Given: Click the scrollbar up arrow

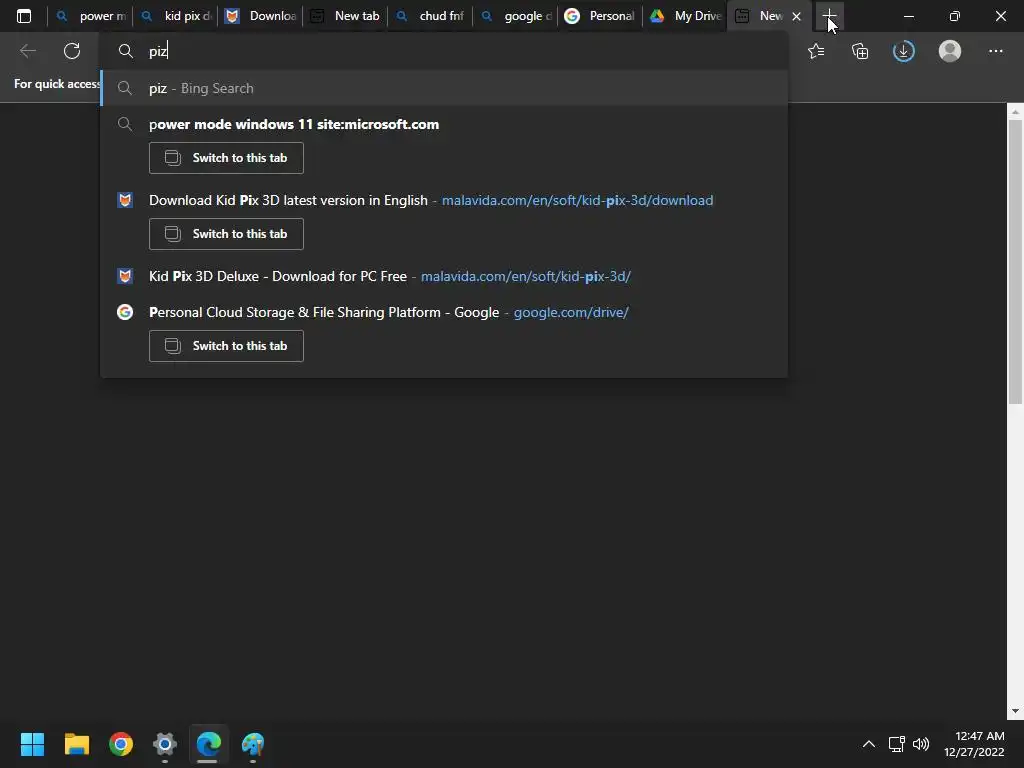Looking at the screenshot, I should [x=1015, y=112].
